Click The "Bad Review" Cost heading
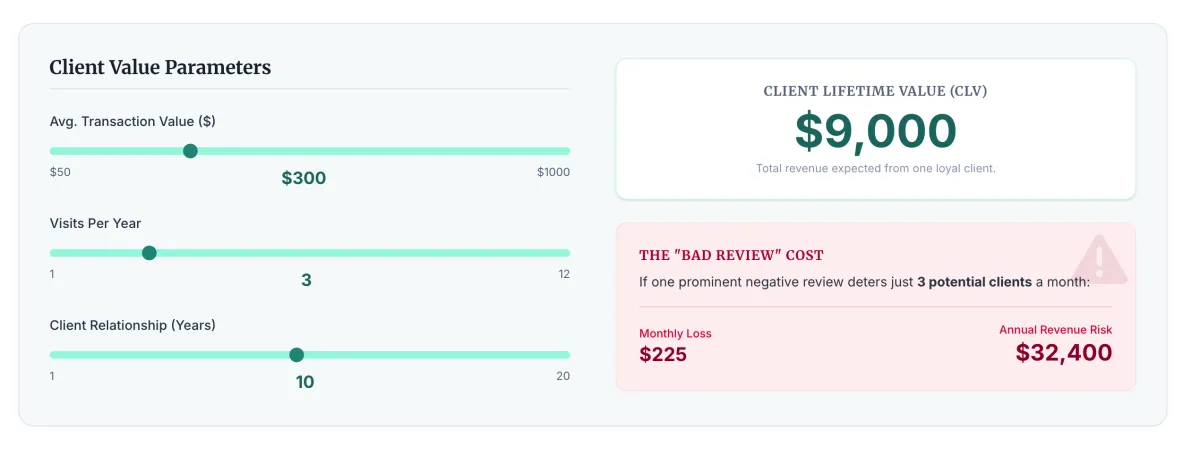1200x454 pixels. 731,255
